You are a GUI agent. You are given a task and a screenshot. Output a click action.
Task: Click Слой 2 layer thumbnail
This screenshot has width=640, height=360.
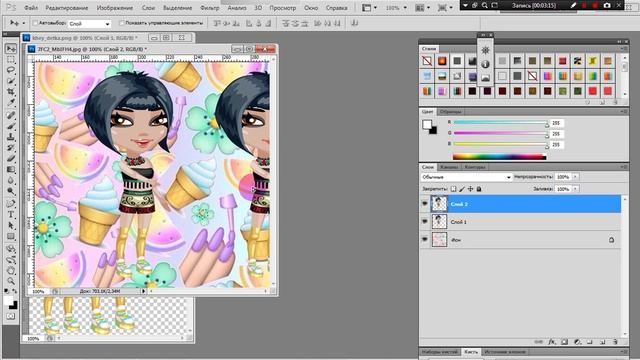pos(439,204)
